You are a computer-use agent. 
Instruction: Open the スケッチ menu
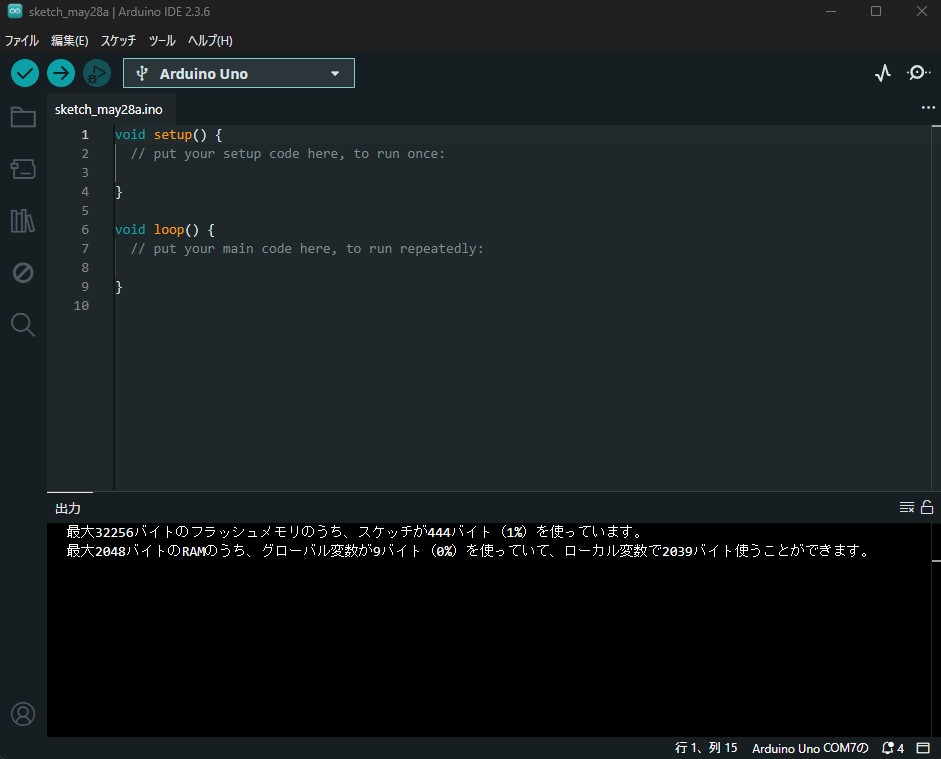click(118, 41)
